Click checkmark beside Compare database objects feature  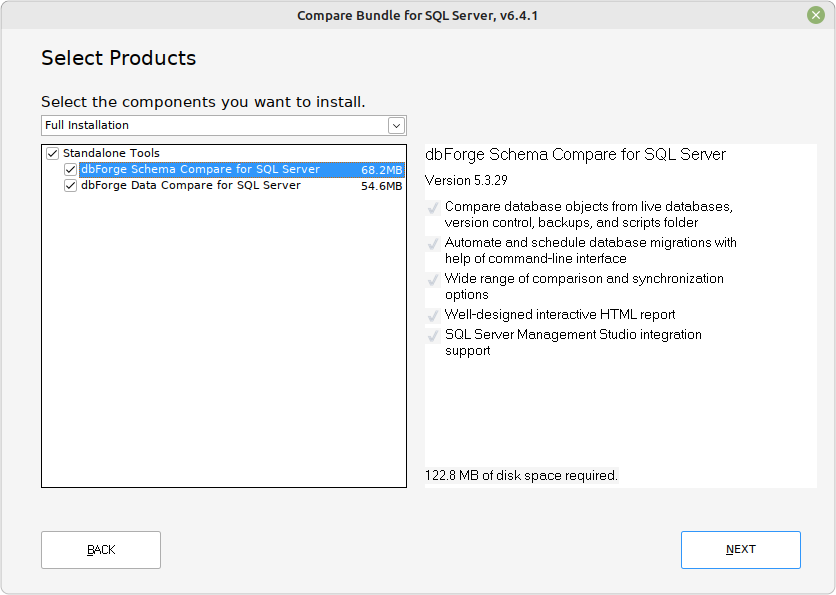[x=433, y=208]
